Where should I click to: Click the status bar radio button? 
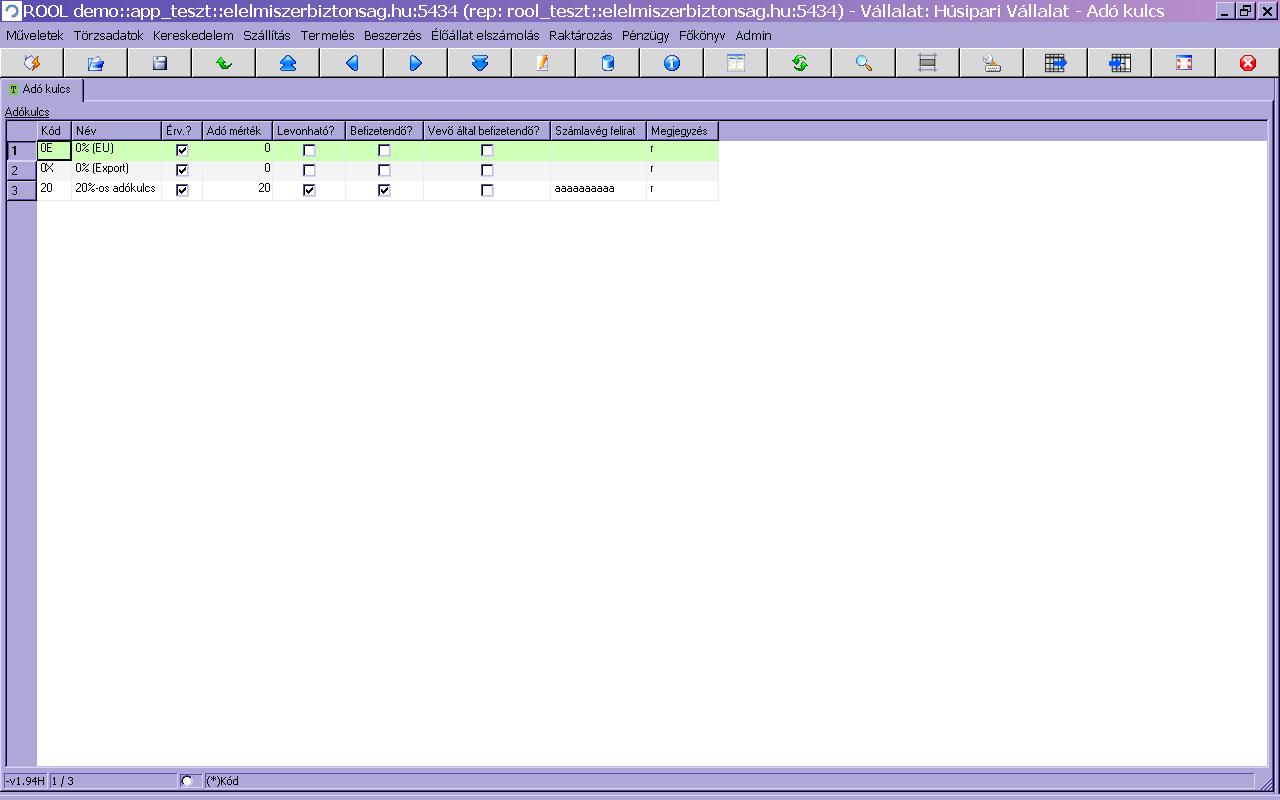(186, 781)
